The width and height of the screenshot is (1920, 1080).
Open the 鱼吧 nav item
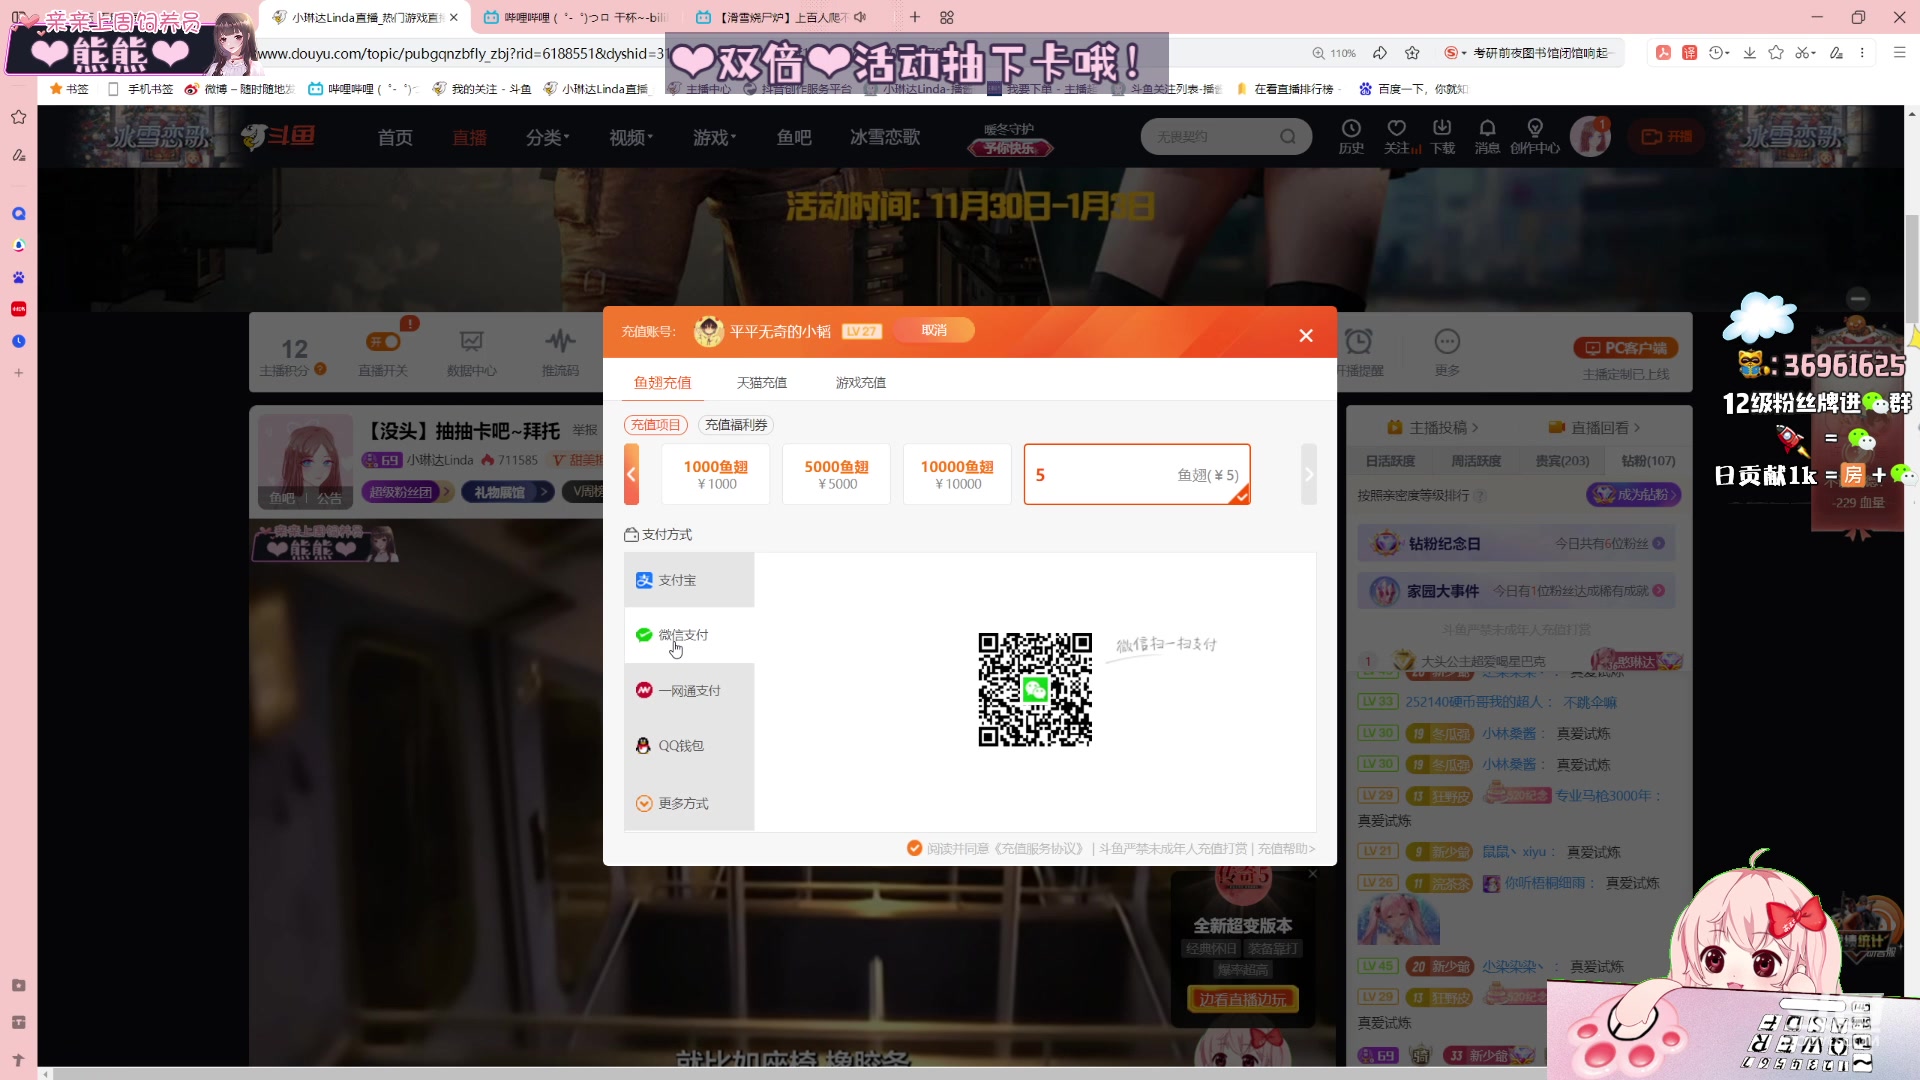(x=794, y=137)
